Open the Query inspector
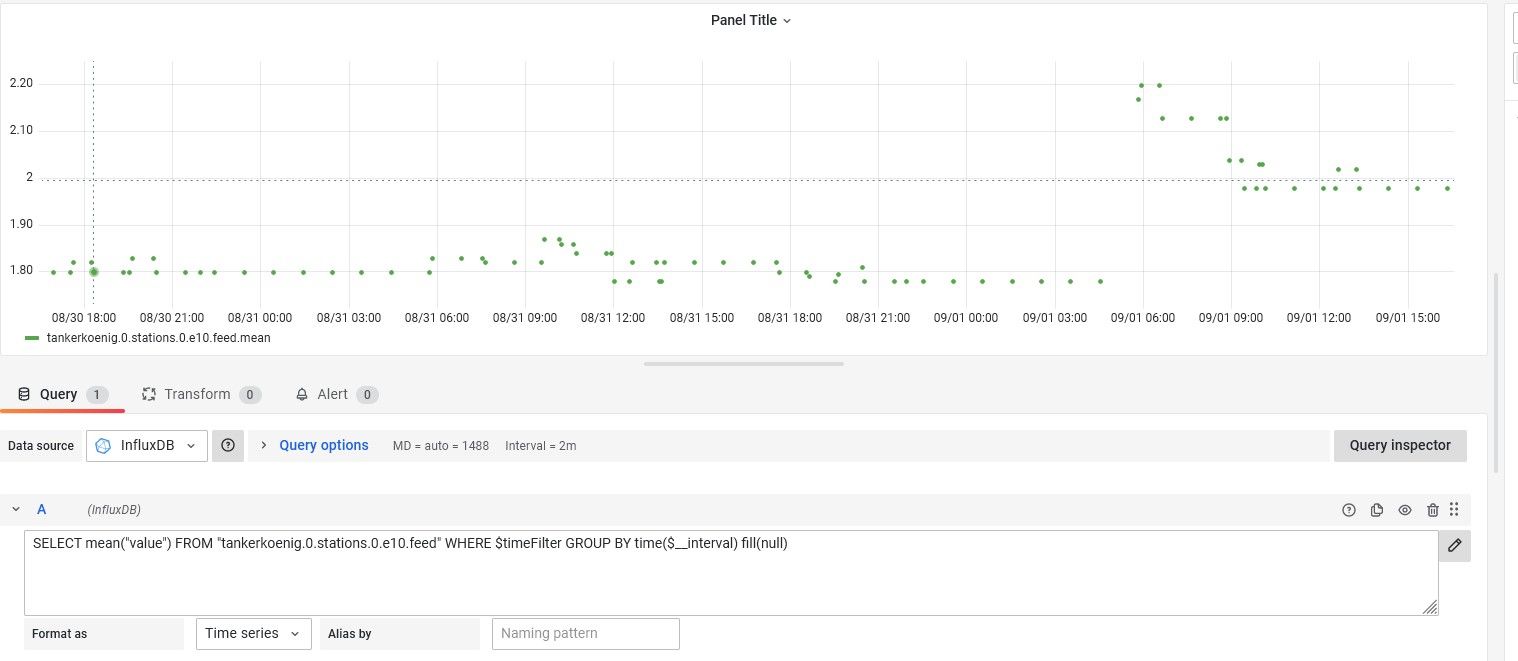The width and height of the screenshot is (1518, 661). tap(1400, 446)
